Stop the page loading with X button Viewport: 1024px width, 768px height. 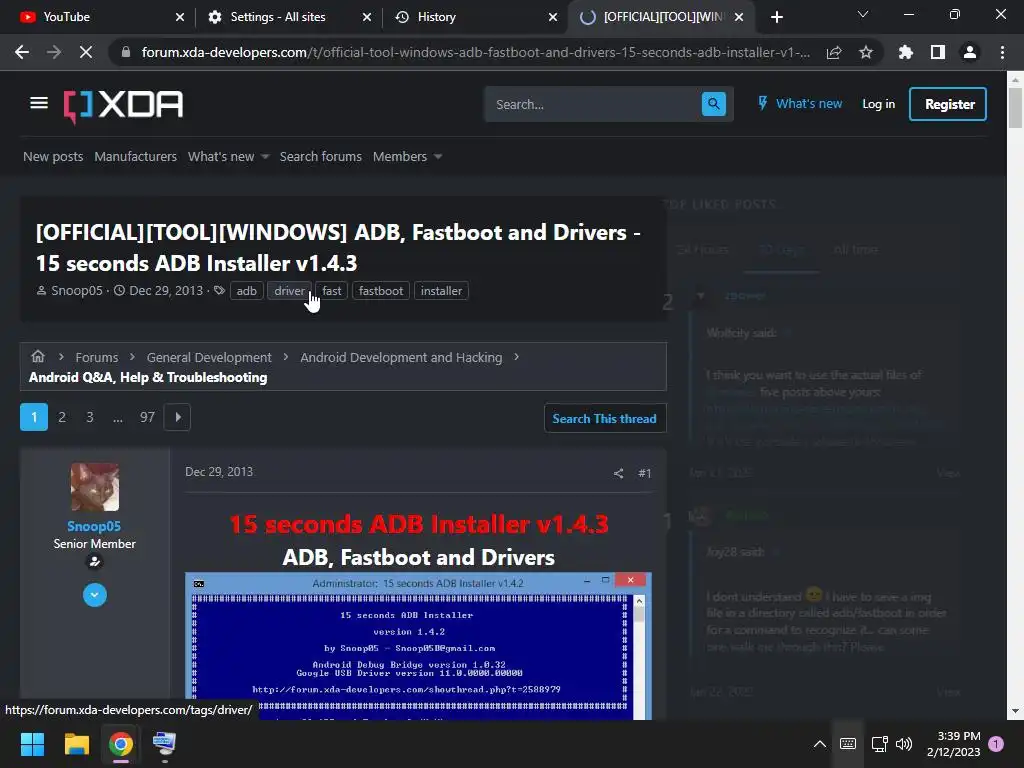tap(86, 52)
